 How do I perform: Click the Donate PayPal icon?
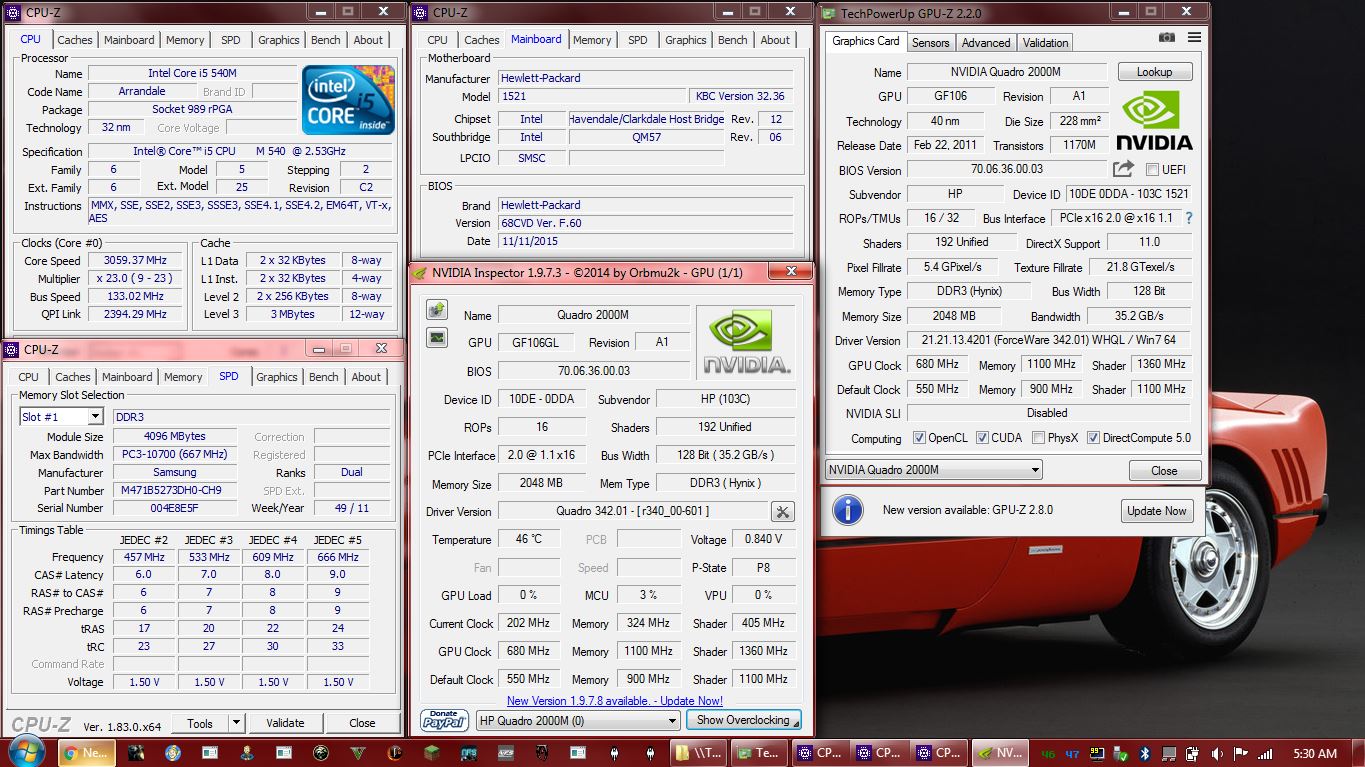click(444, 720)
